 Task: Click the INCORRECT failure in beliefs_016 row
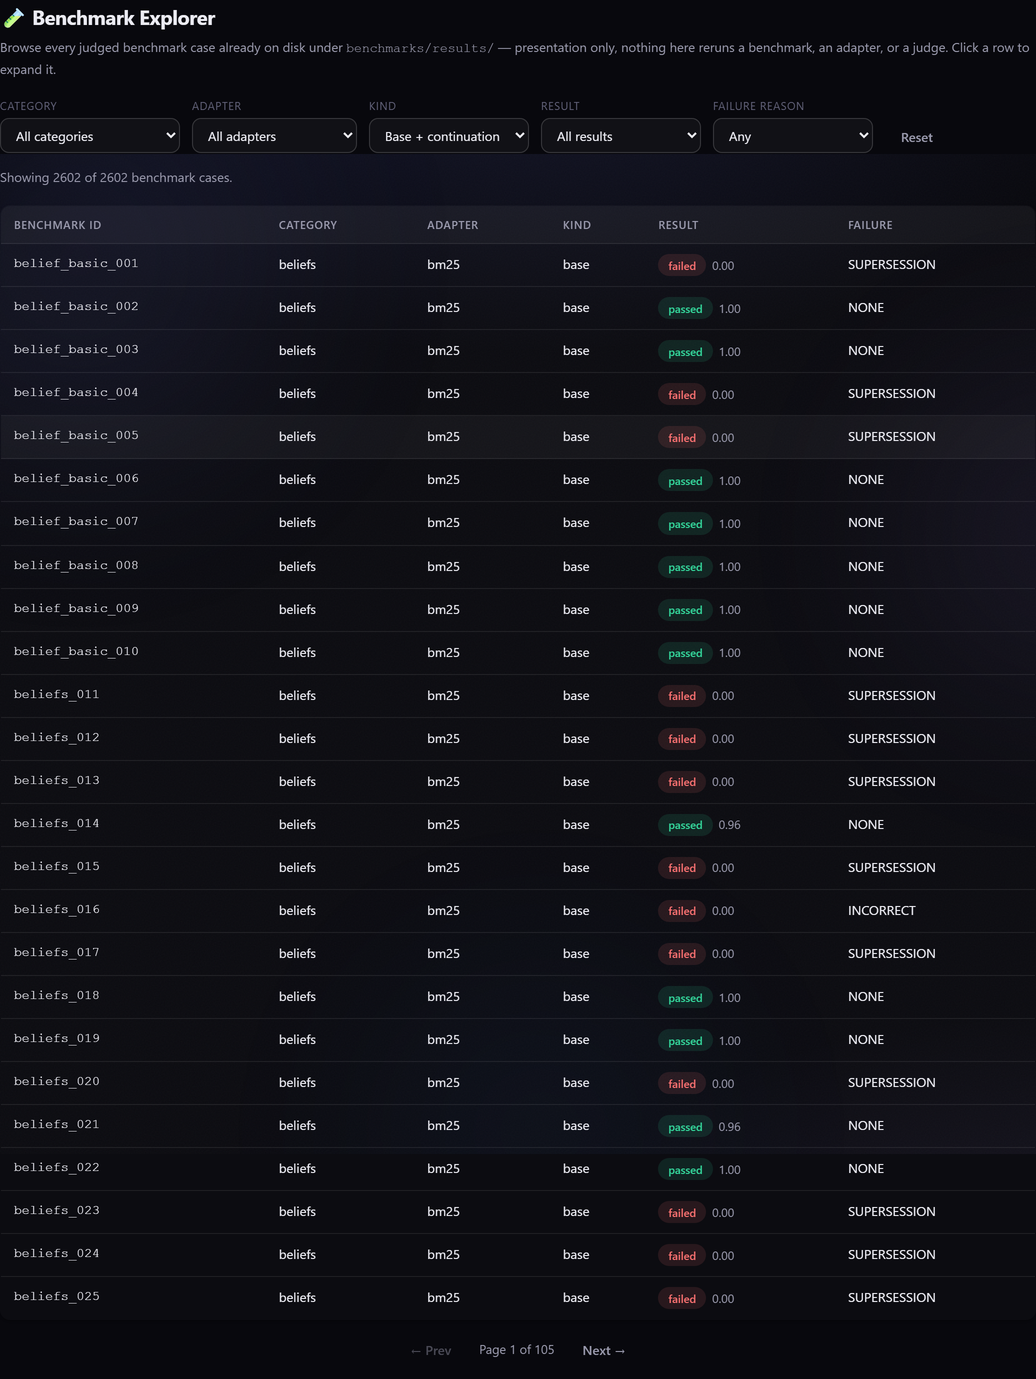(x=881, y=910)
